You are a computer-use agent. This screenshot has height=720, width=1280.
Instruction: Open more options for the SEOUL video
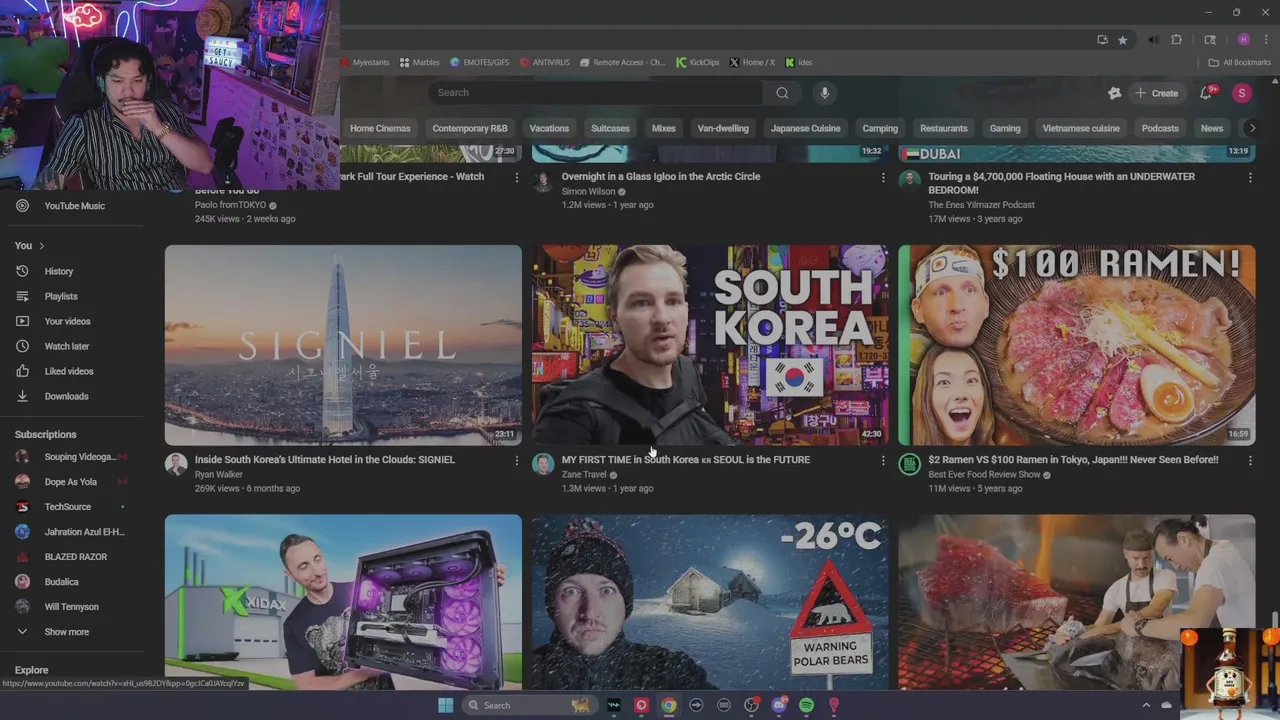click(882, 460)
